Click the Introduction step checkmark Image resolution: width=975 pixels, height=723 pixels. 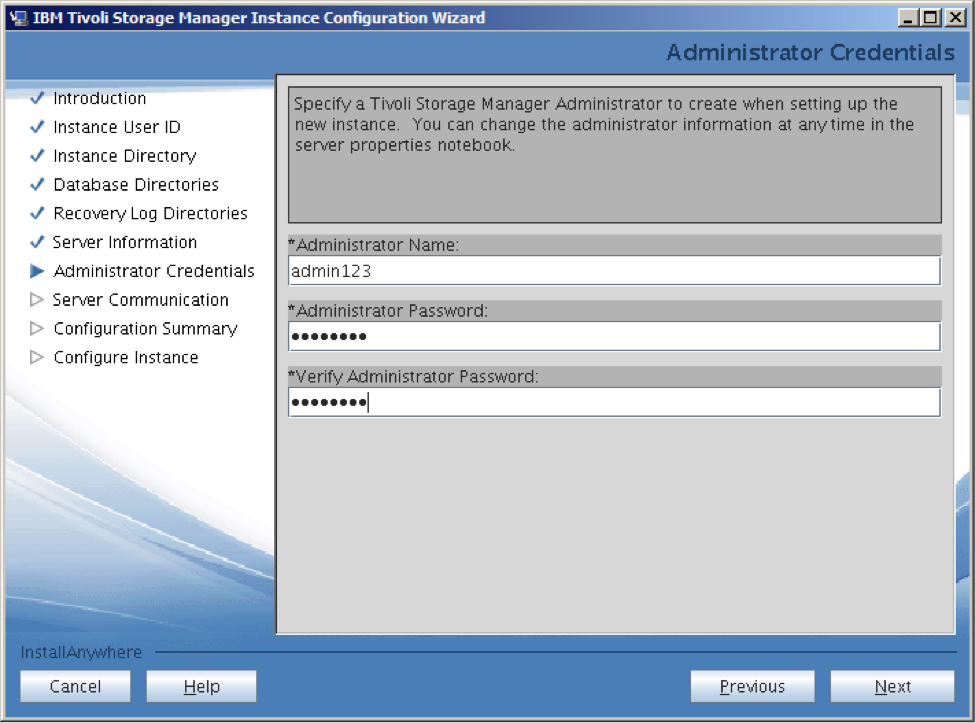[37, 98]
